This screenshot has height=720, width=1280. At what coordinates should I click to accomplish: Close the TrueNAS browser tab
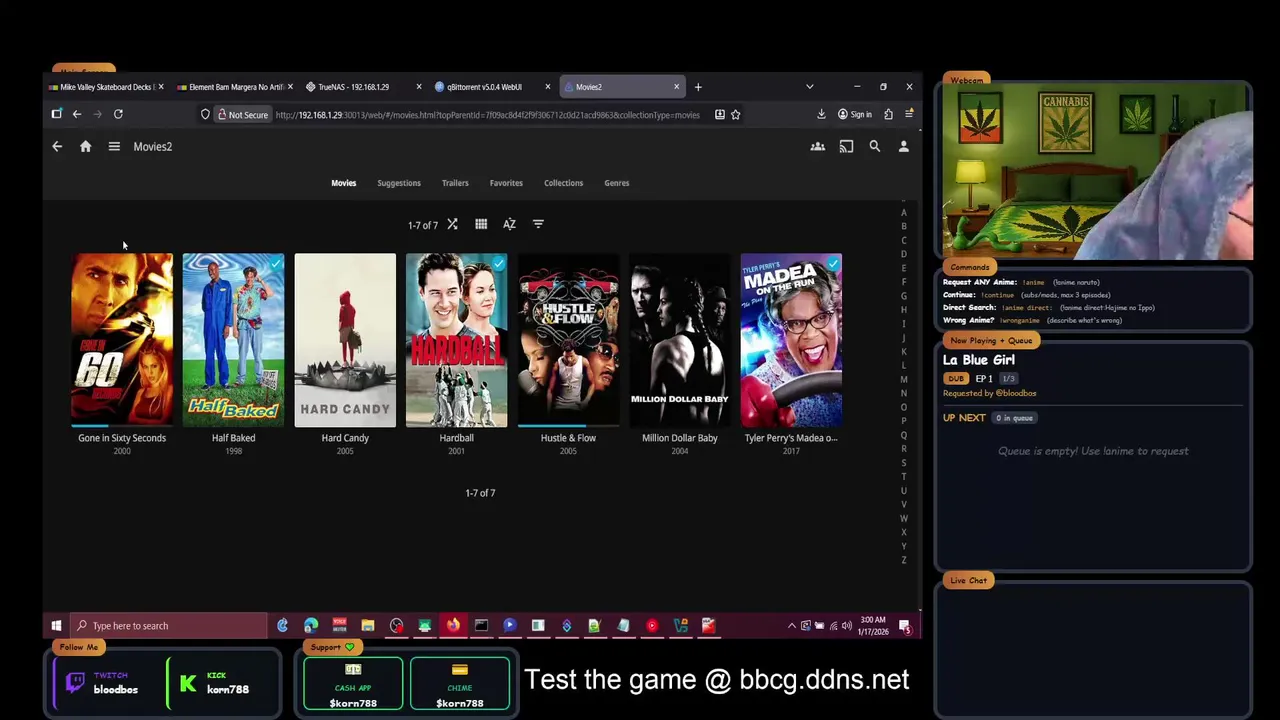[x=418, y=87]
